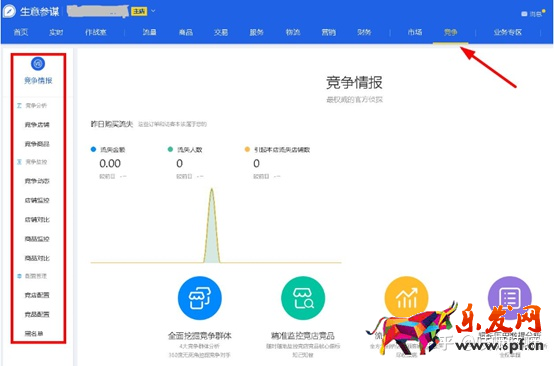Toggle the 引起本店流失店铺数 orange legend dot
This screenshot has width=554, height=366.
(x=247, y=149)
